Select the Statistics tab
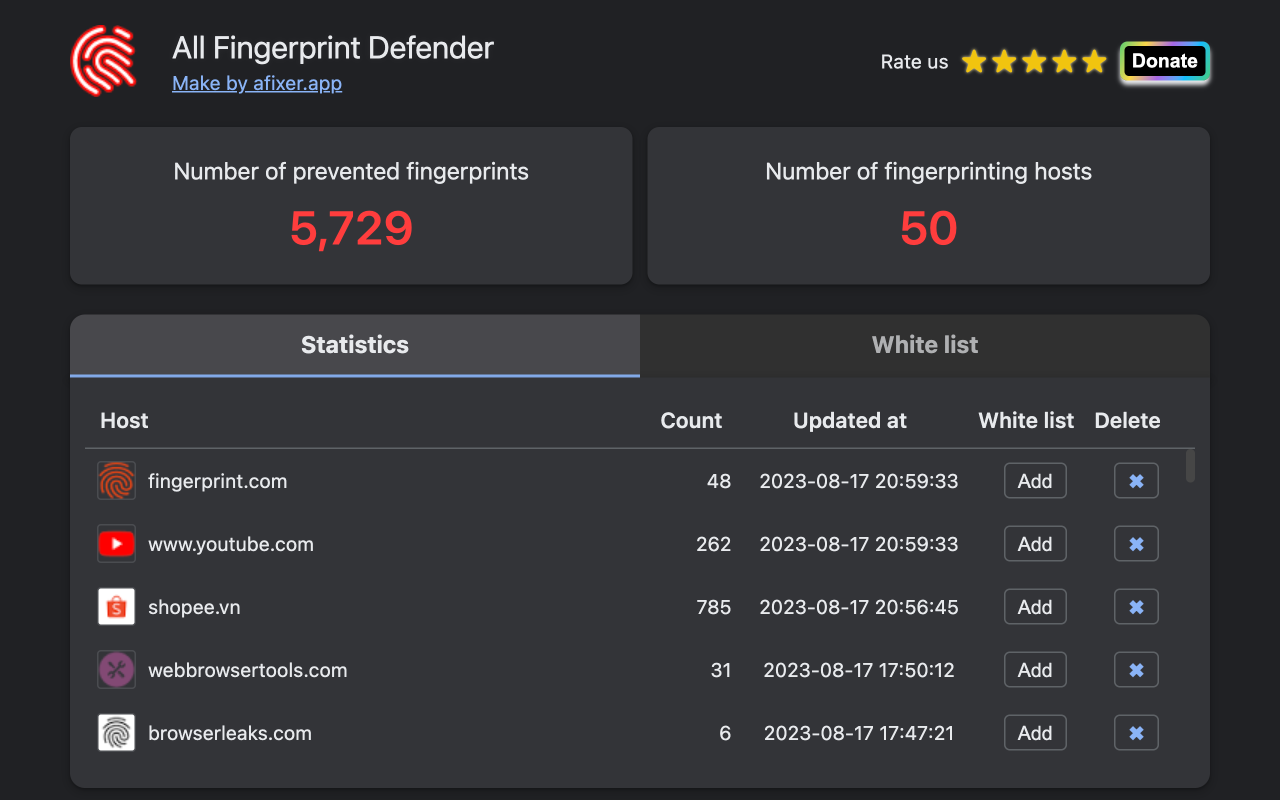This screenshot has width=1280, height=800. [354, 345]
